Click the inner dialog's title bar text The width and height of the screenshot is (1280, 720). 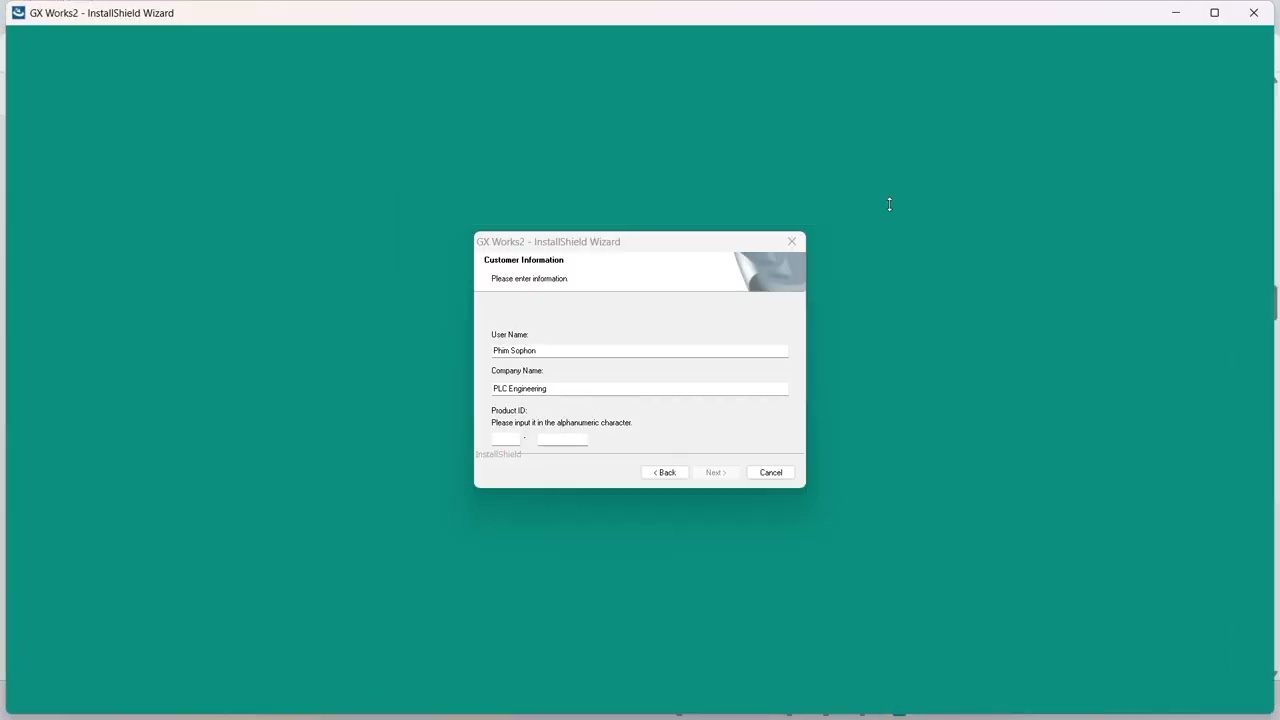(549, 242)
